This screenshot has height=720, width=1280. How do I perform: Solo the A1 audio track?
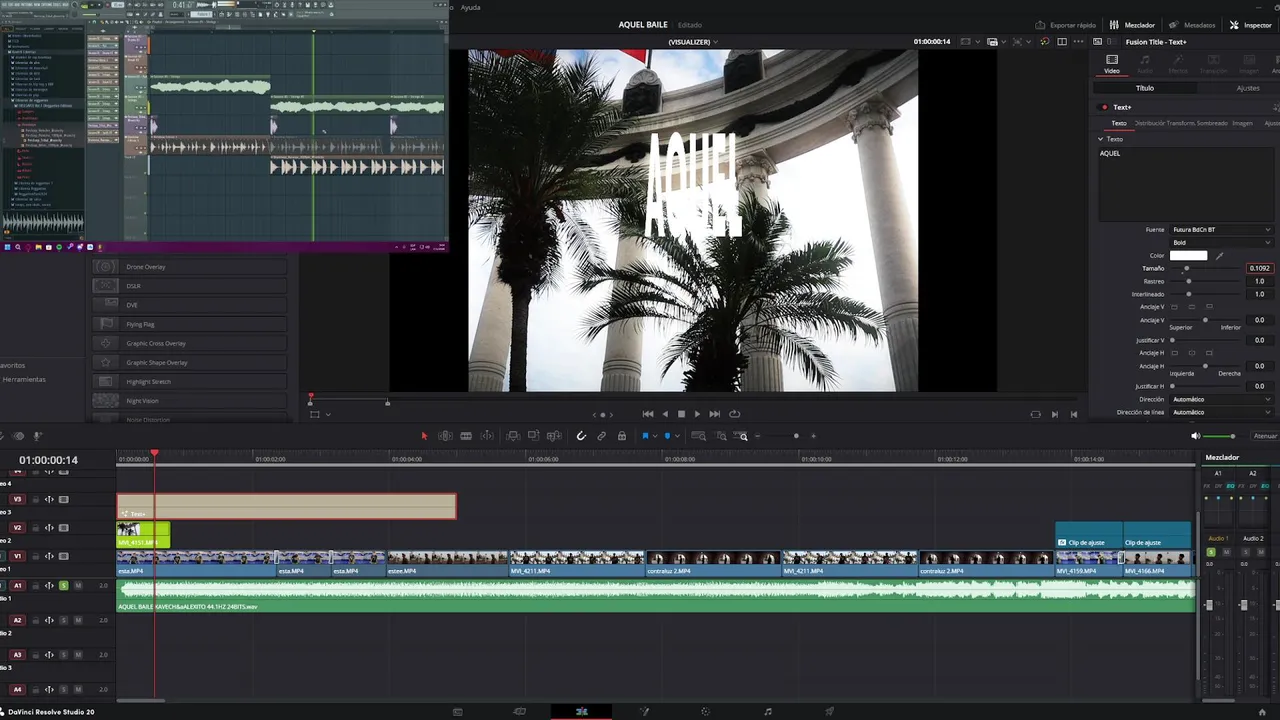tap(64, 585)
